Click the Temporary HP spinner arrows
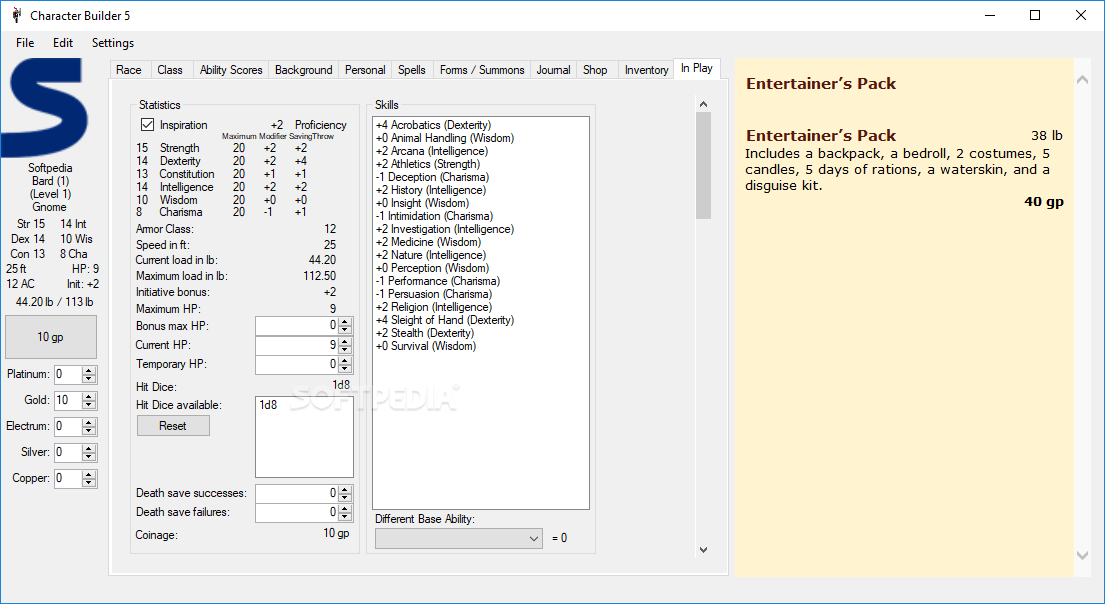This screenshot has width=1105, height=604. 345,364
